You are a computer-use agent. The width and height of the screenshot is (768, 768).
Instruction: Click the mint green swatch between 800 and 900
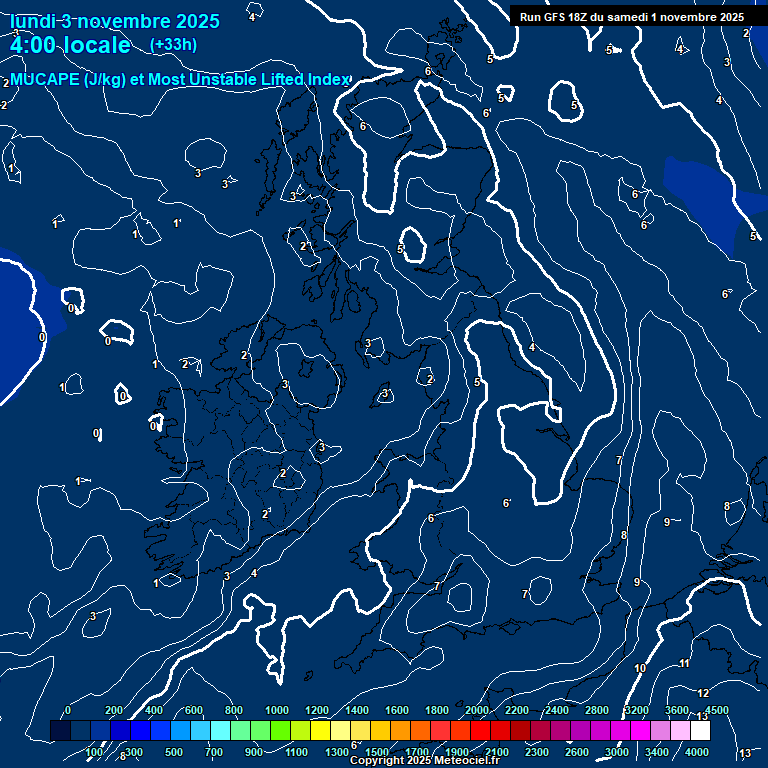pos(240,730)
